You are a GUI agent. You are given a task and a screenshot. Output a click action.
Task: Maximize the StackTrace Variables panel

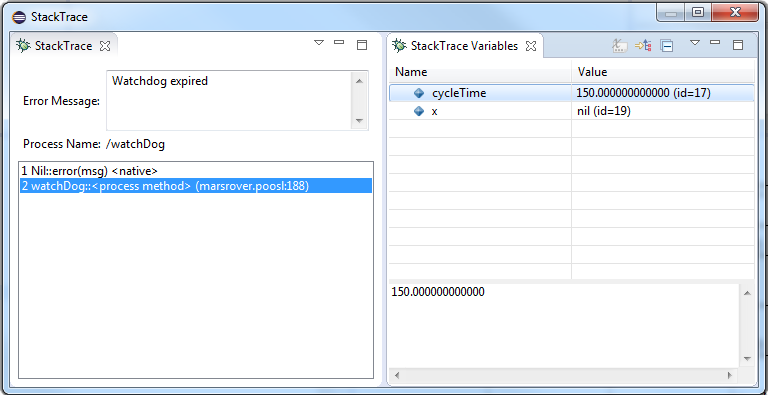(738, 45)
